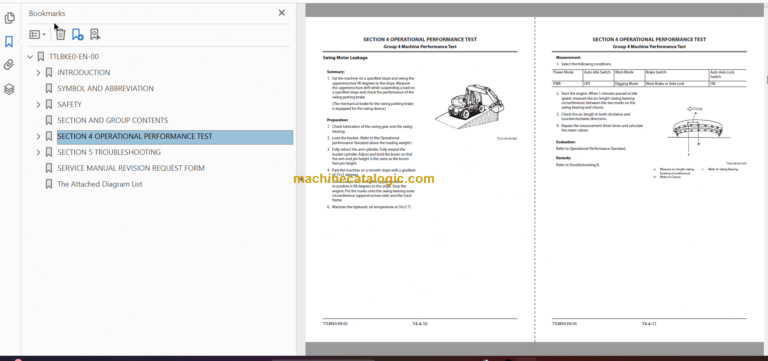Image resolution: width=768 pixels, height=361 pixels.
Task: Click bookmark icon beside The Attached Diagram List
Action: (x=48, y=184)
